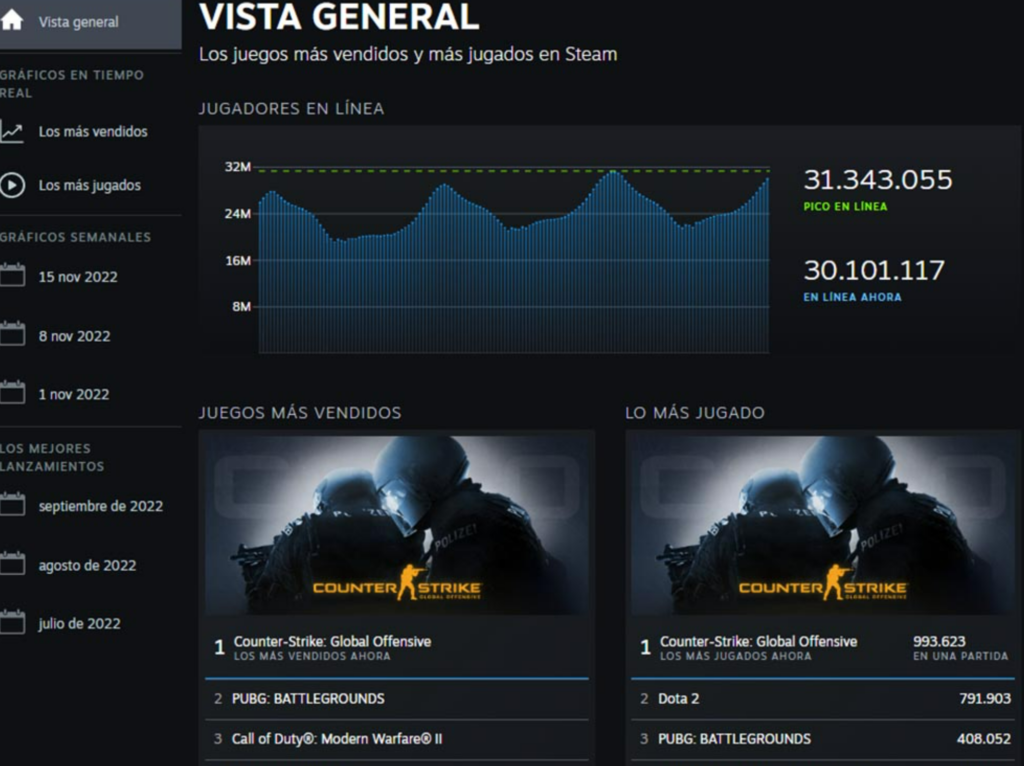Click the calendar icon beside agosto de 2022

click(12, 564)
